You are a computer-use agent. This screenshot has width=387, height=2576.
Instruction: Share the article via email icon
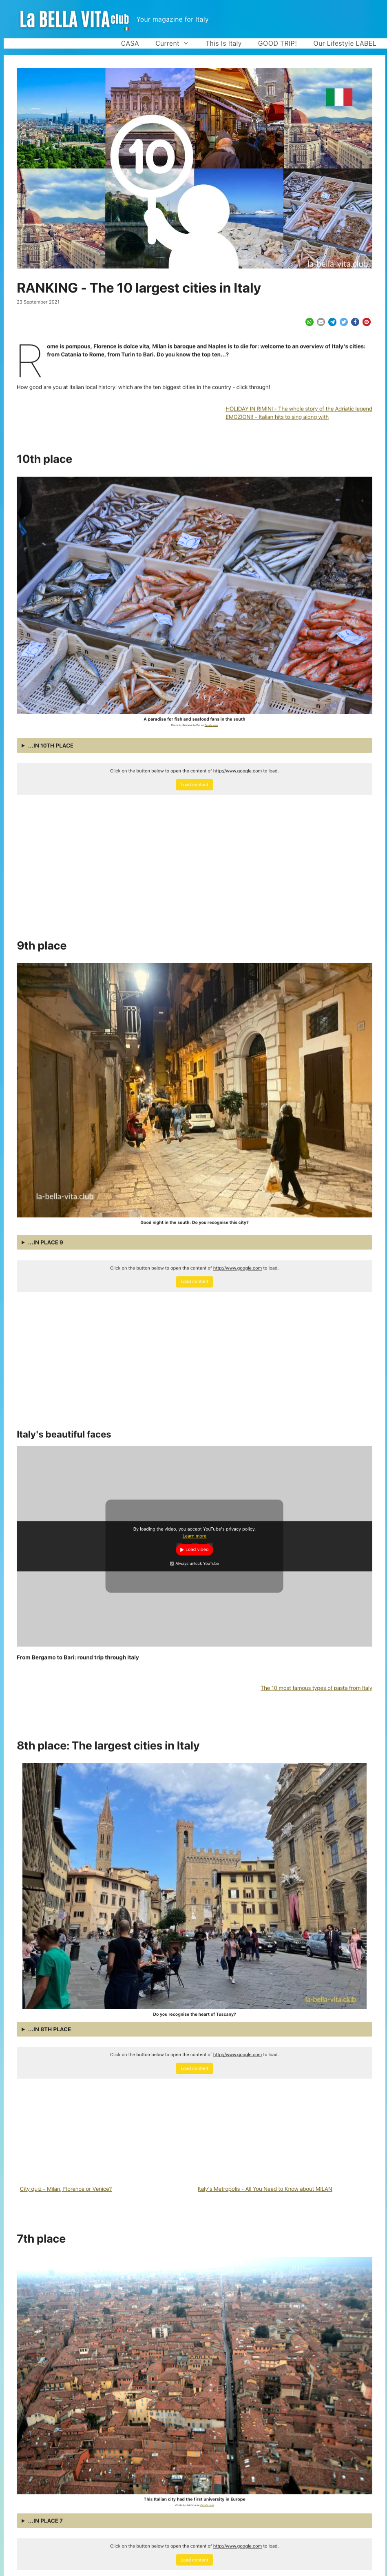[x=321, y=322]
